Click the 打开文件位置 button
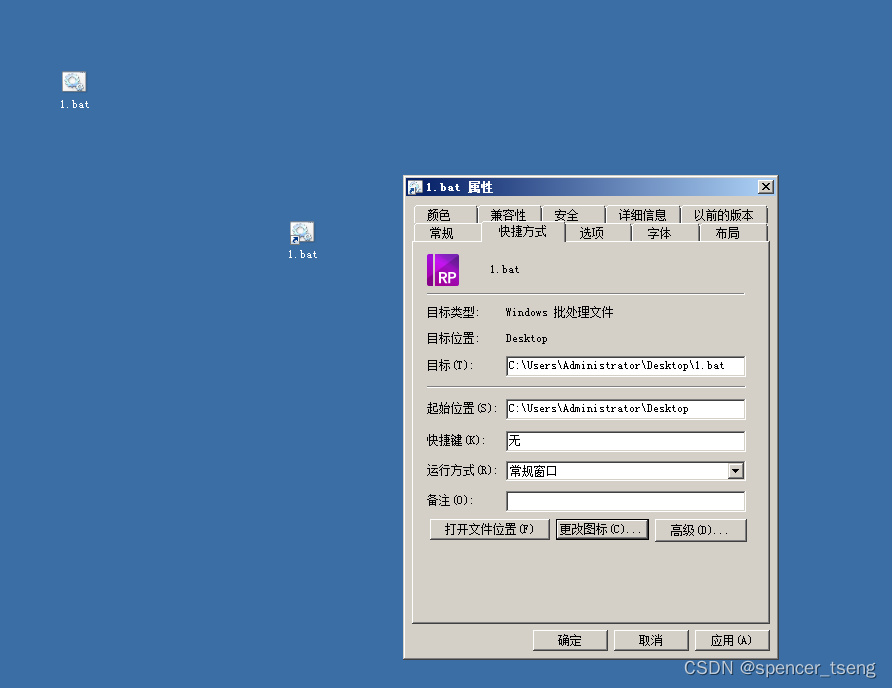This screenshot has height=688, width=892. 489,530
